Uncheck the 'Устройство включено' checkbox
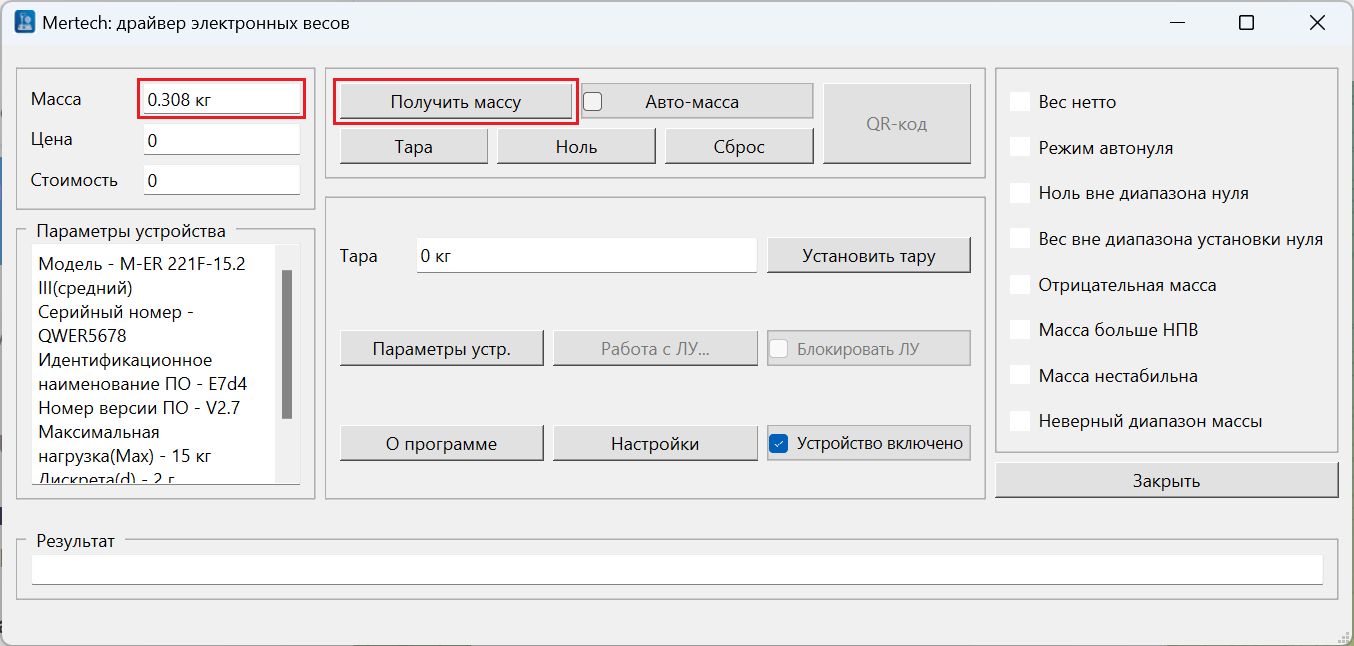The image size is (1354, 646). pos(780,443)
